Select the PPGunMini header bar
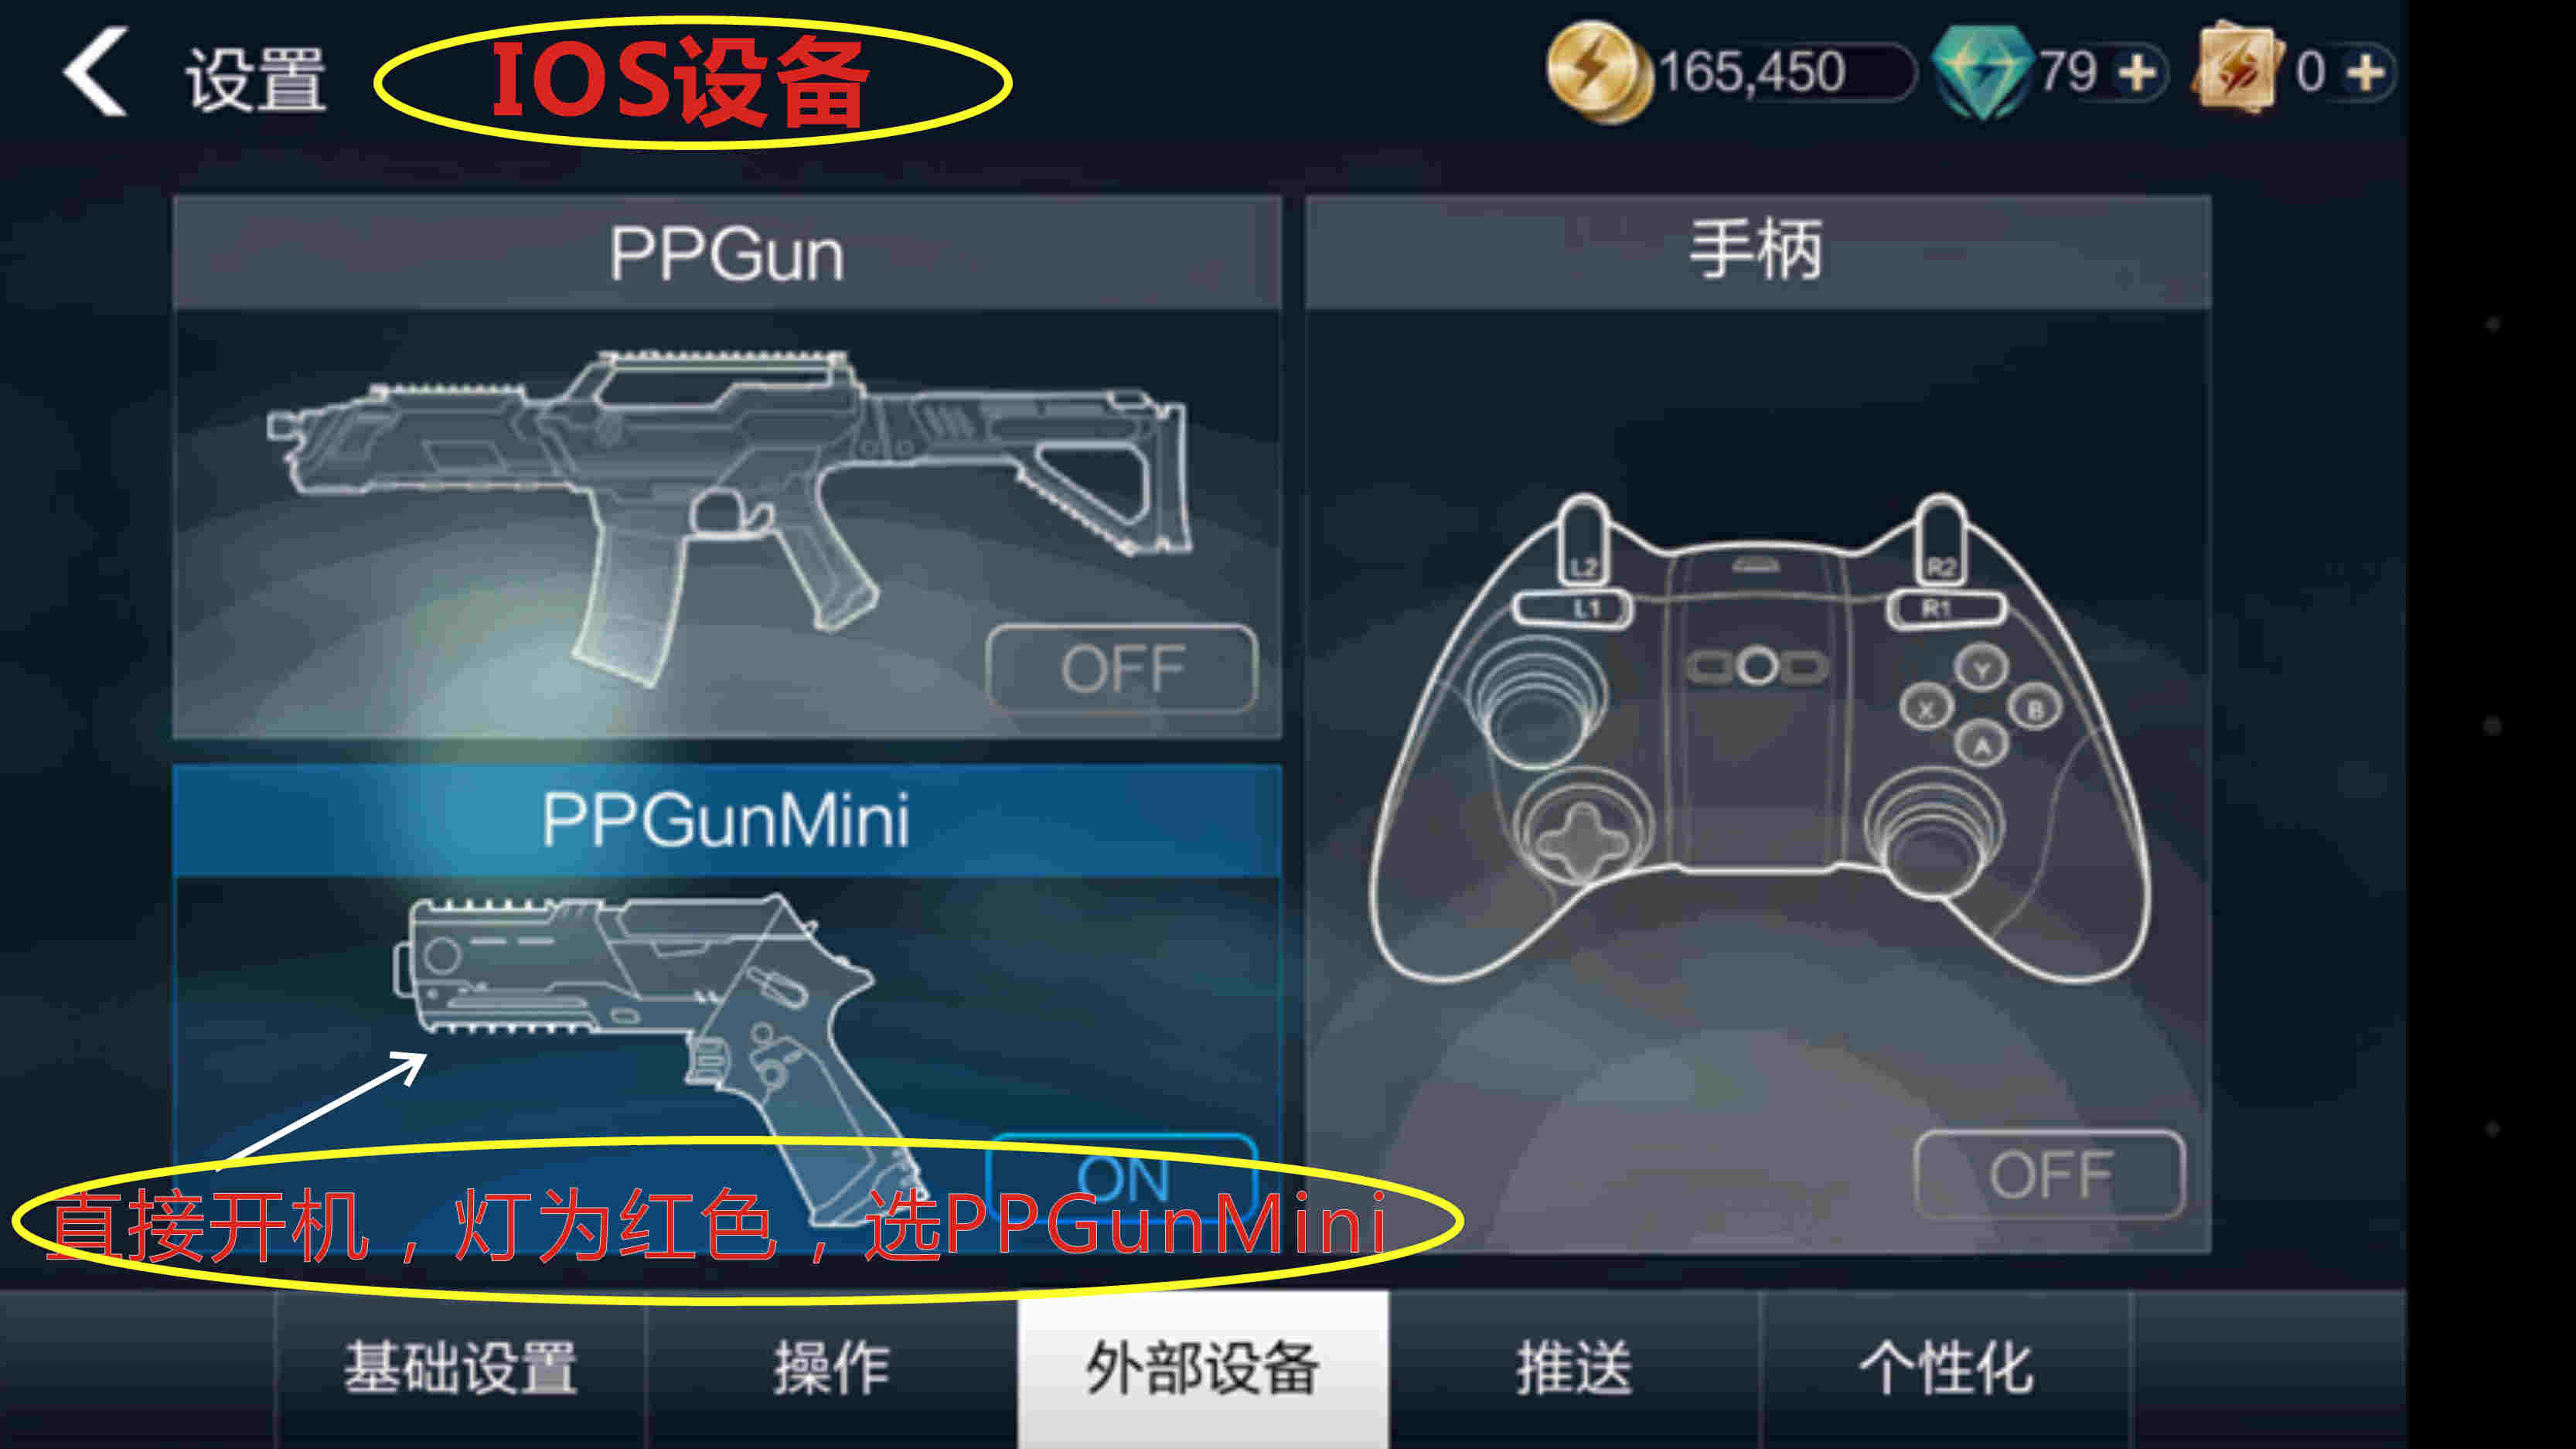The width and height of the screenshot is (2576, 1449). click(727, 821)
